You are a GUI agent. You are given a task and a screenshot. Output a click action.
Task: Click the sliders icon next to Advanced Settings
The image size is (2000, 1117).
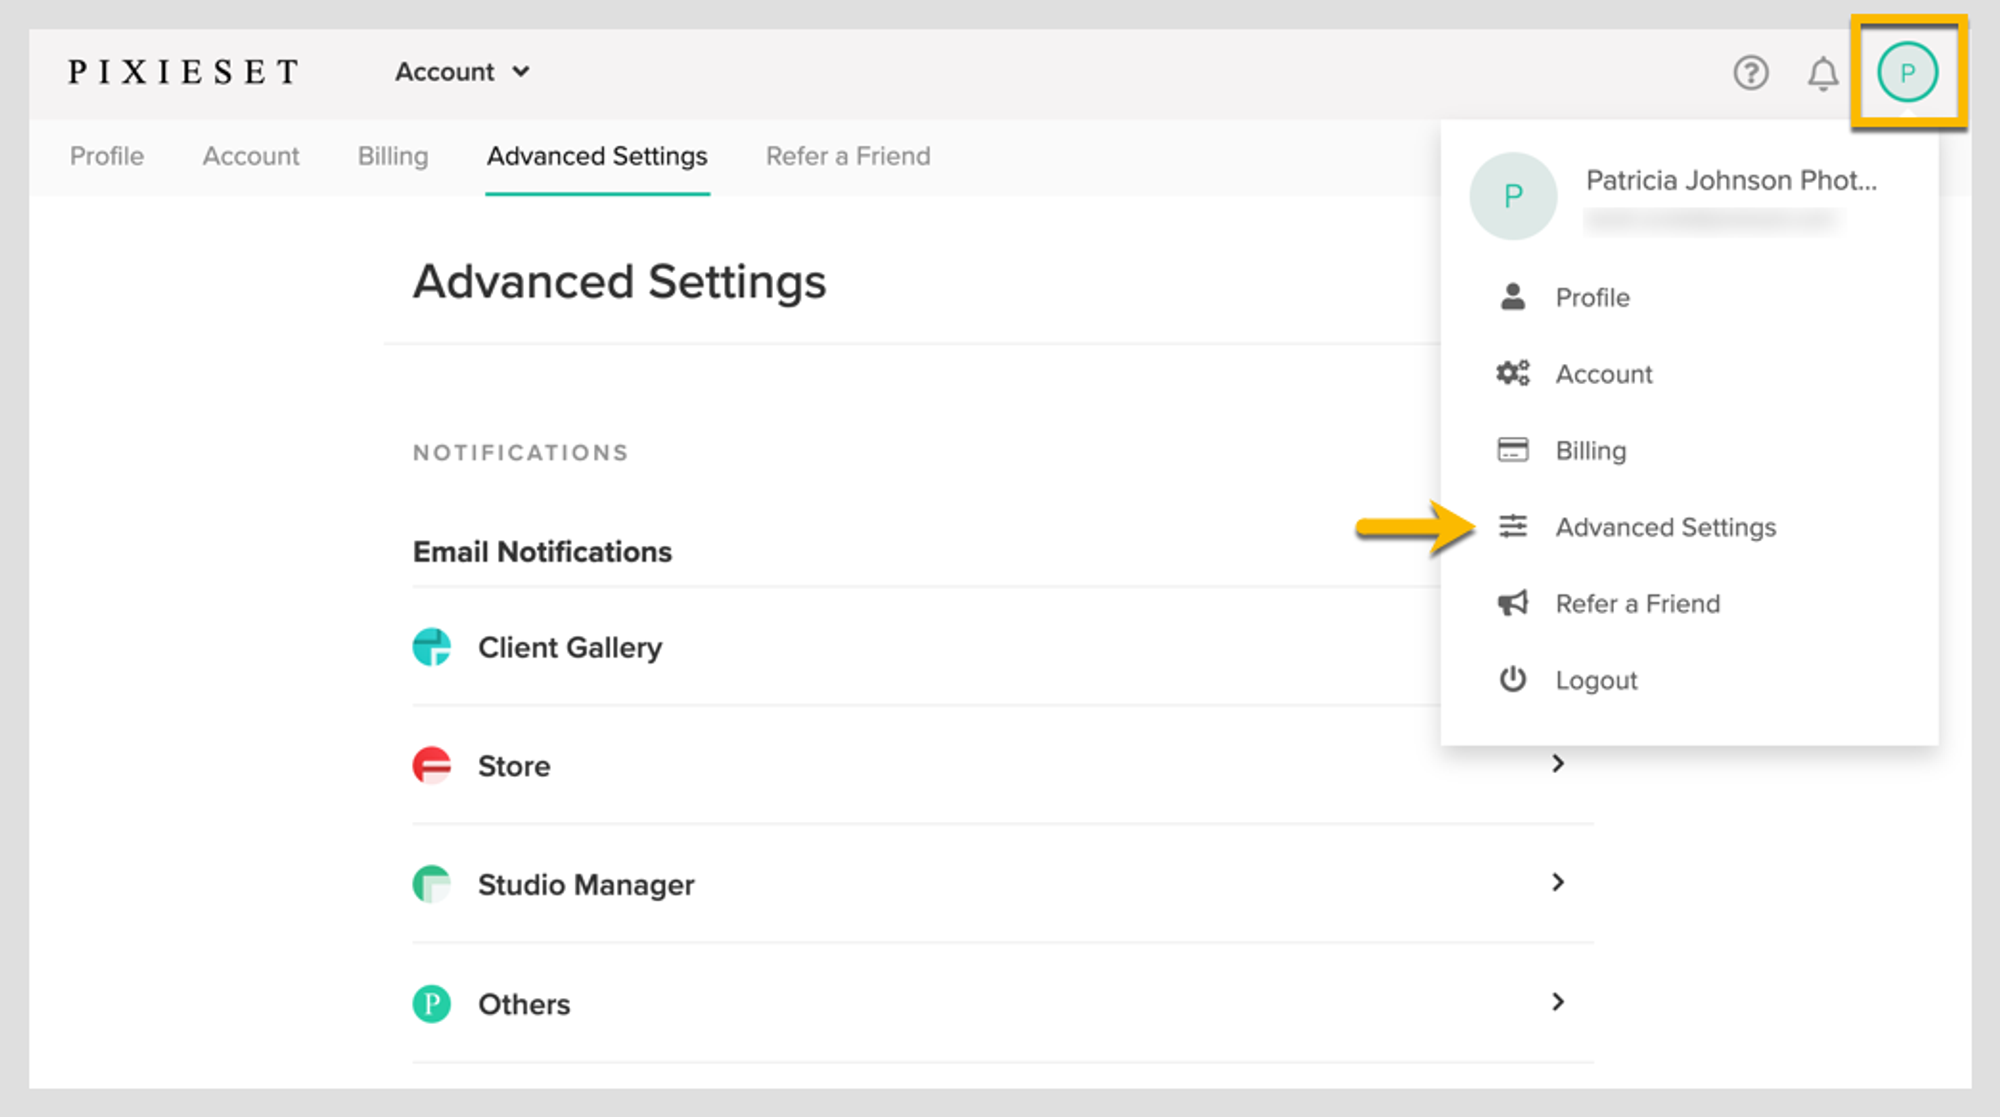(1513, 526)
